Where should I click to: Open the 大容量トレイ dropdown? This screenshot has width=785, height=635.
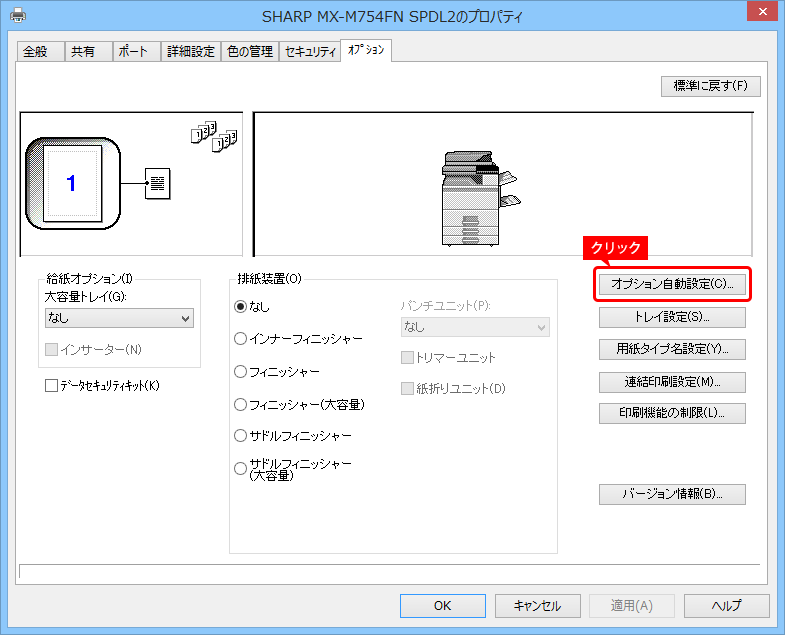tap(119, 318)
